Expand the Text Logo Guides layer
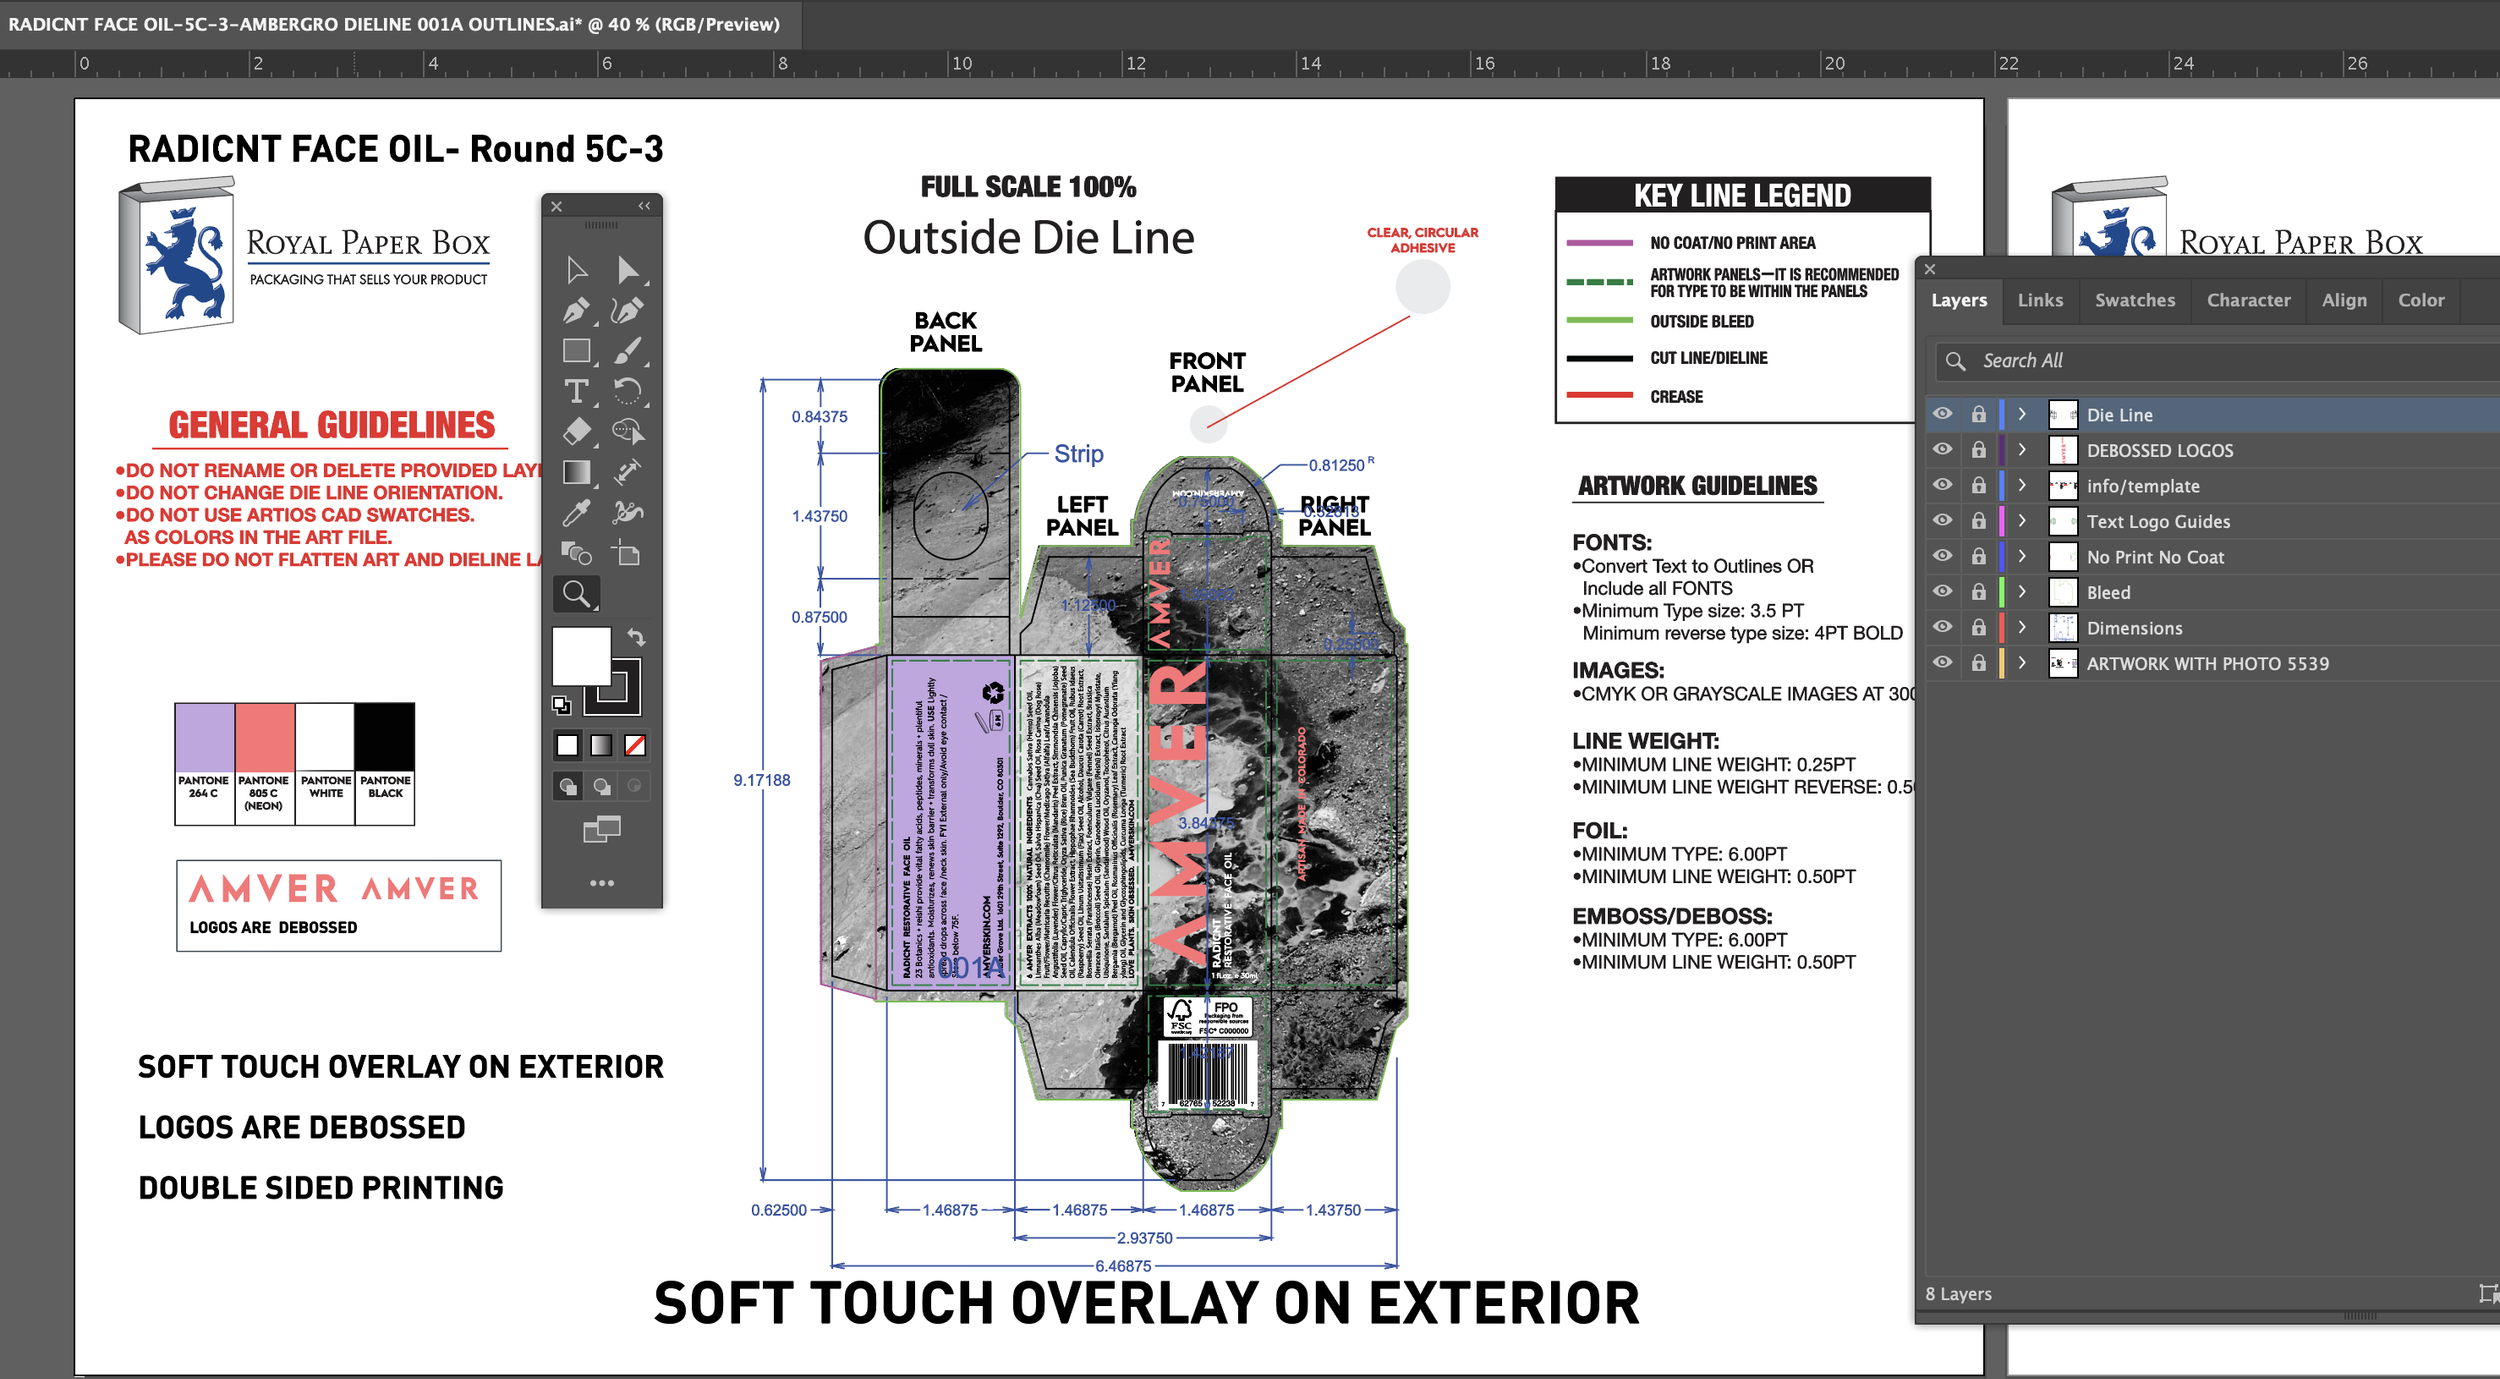Screen dimensions: 2500x1379 click(x=2022, y=521)
